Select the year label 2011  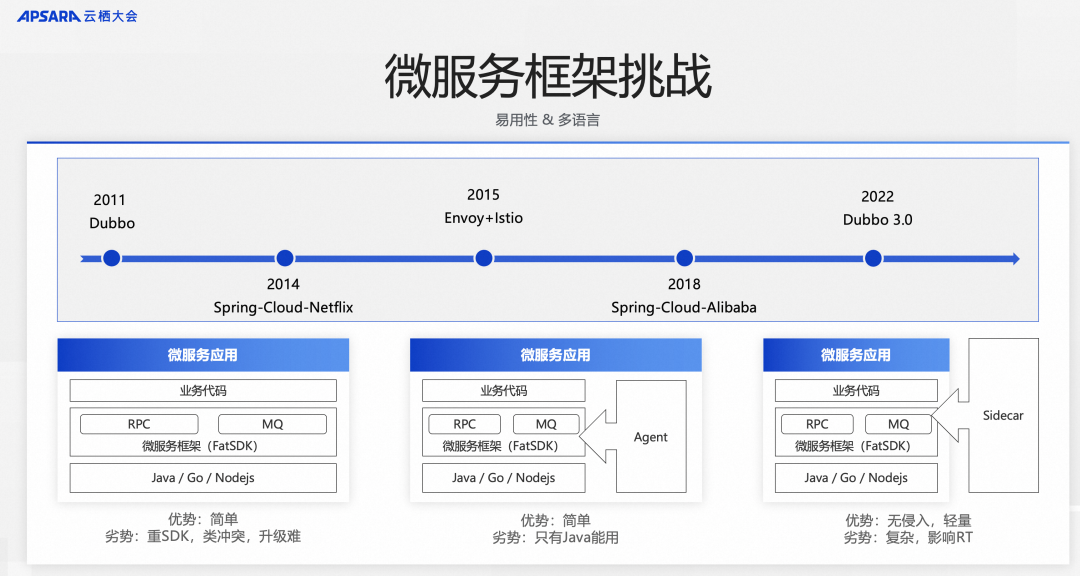[x=110, y=200]
